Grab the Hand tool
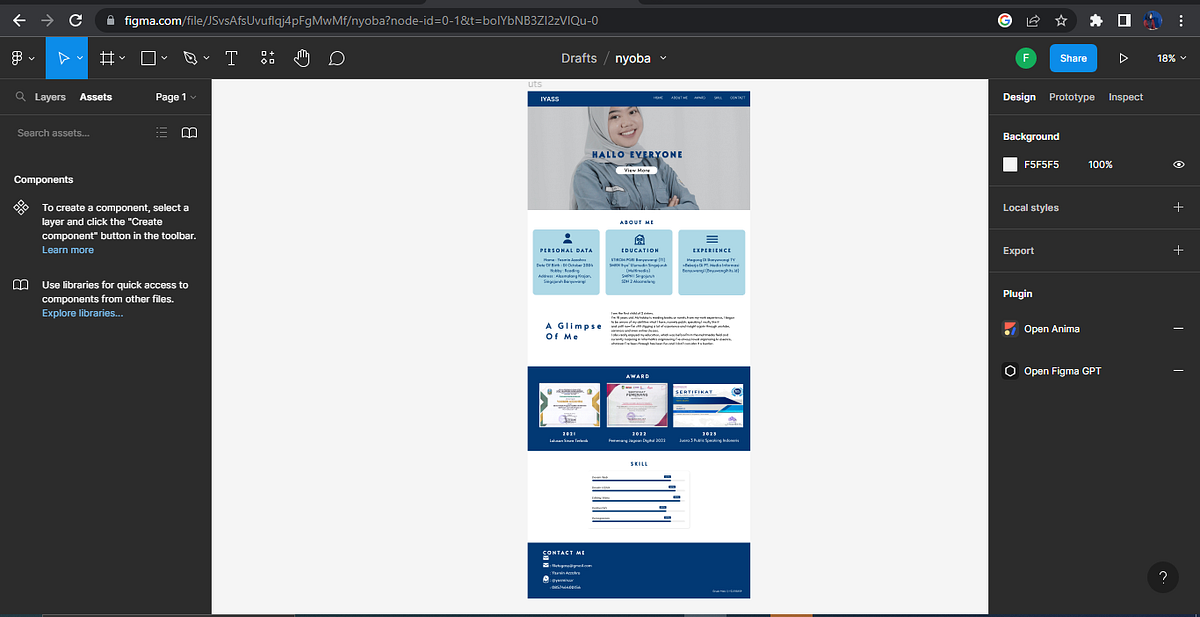The width and height of the screenshot is (1200, 617). point(302,57)
